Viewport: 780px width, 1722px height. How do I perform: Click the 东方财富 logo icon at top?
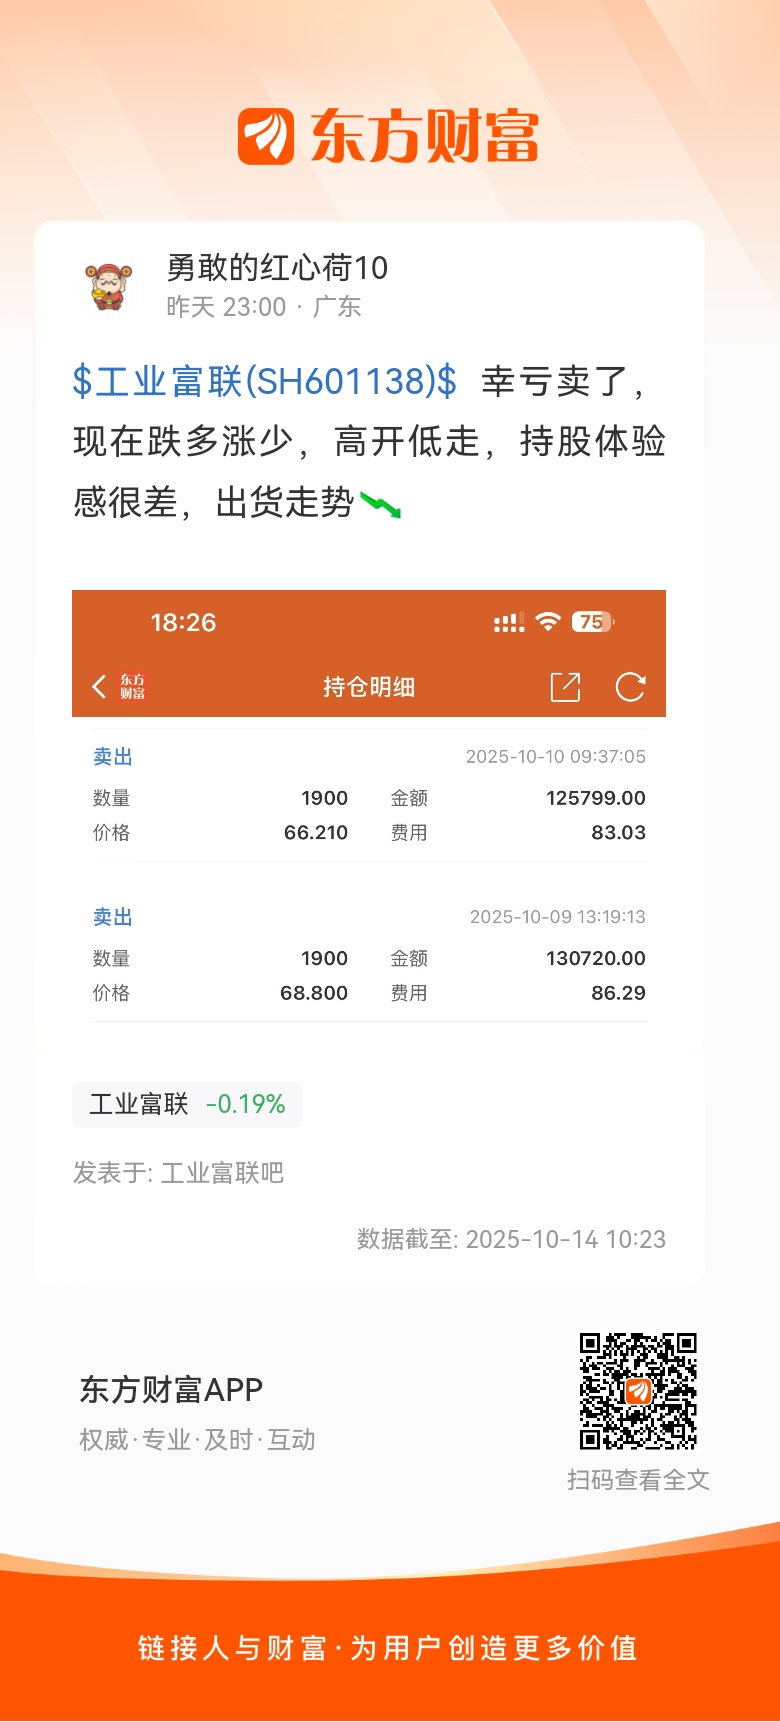pyautogui.click(x=266, y=136)
